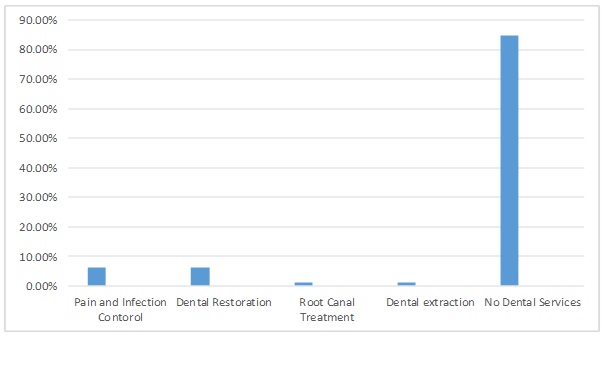The width and height of the screenshot is (607, 390).
Task: Click the Pain and Infection Contorol label
Action: (120, 309)
